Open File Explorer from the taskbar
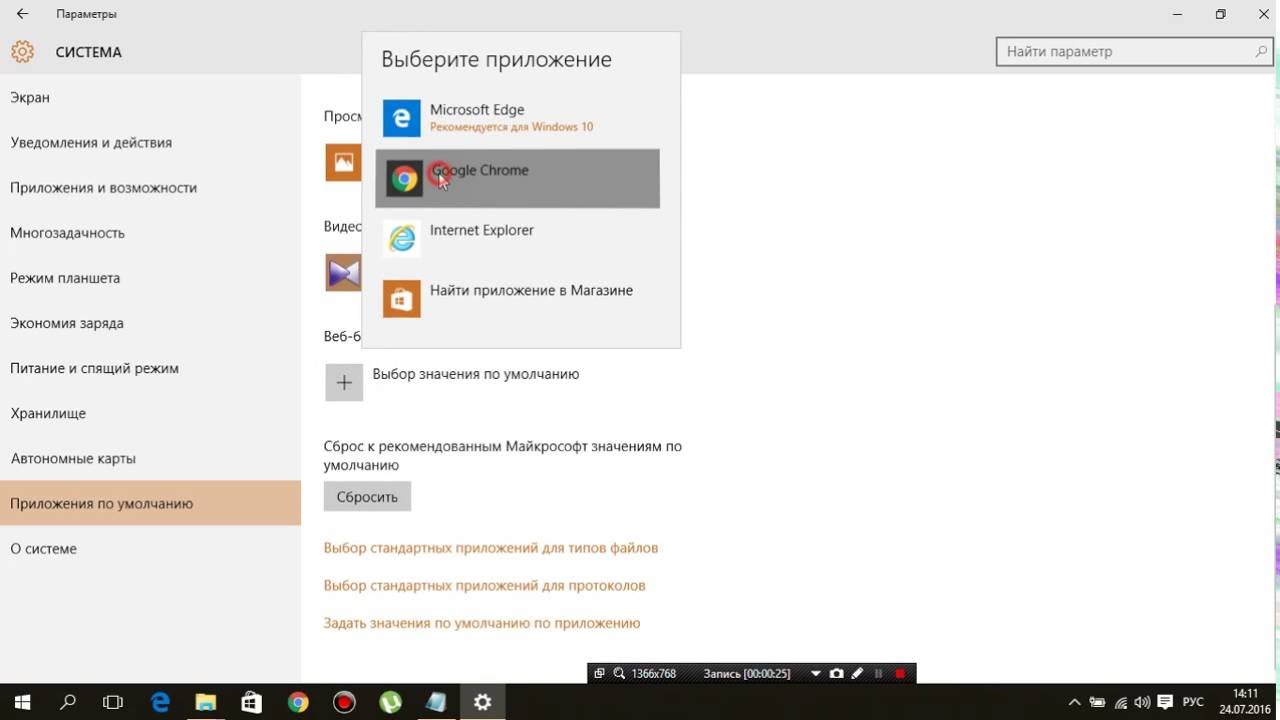The image size is (1280, 720). tap(206, 702)
